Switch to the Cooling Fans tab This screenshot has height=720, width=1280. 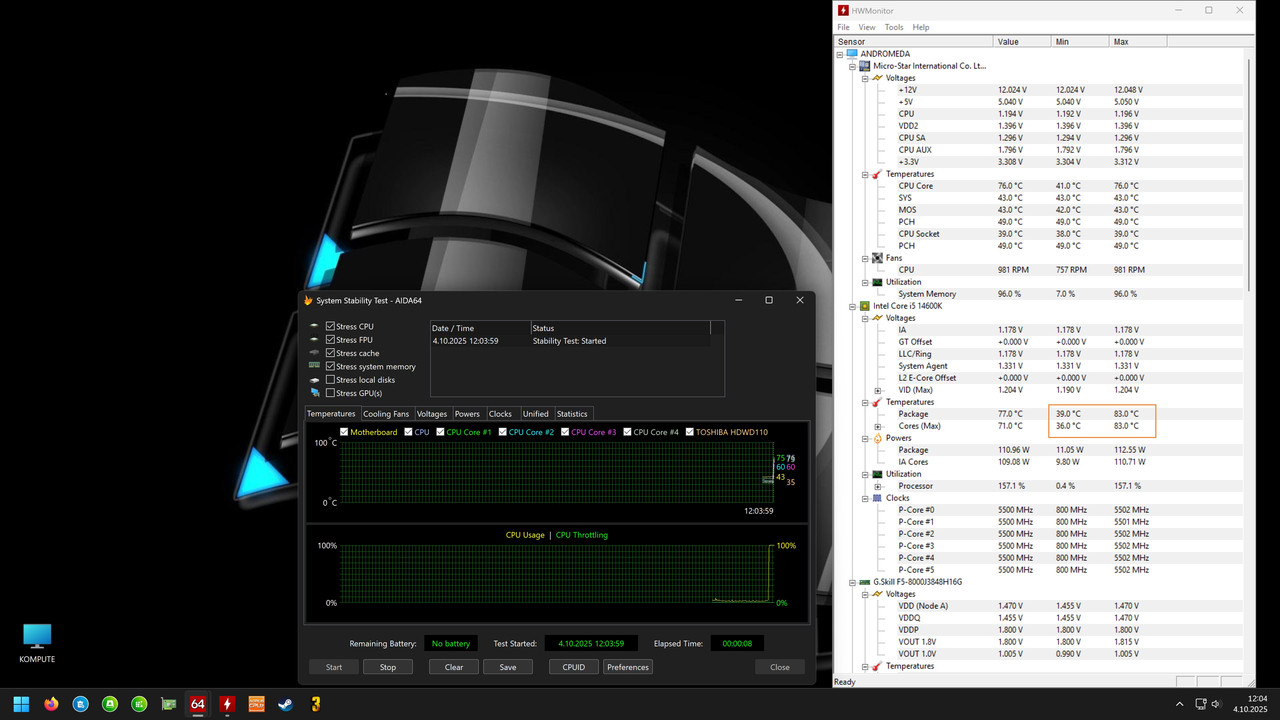[x=386, y=413]
